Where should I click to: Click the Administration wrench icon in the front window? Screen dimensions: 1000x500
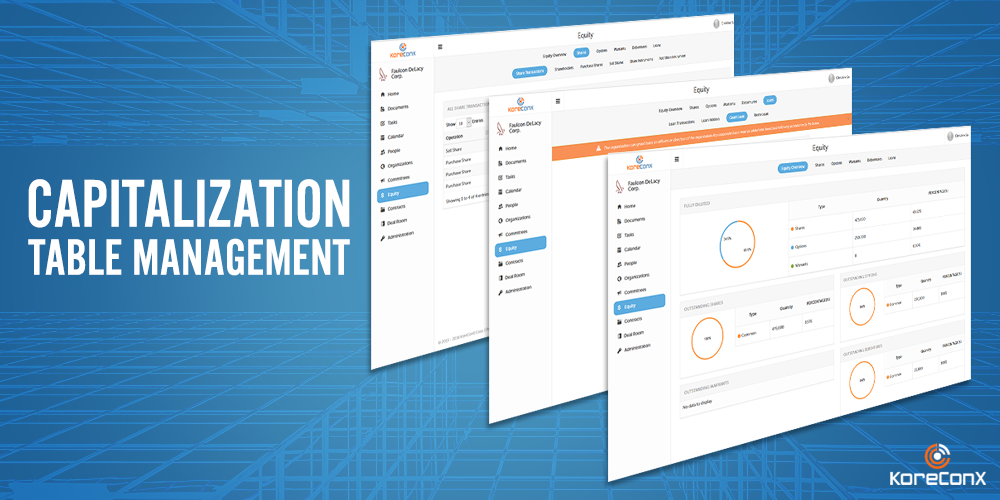(x=618, y=351)
